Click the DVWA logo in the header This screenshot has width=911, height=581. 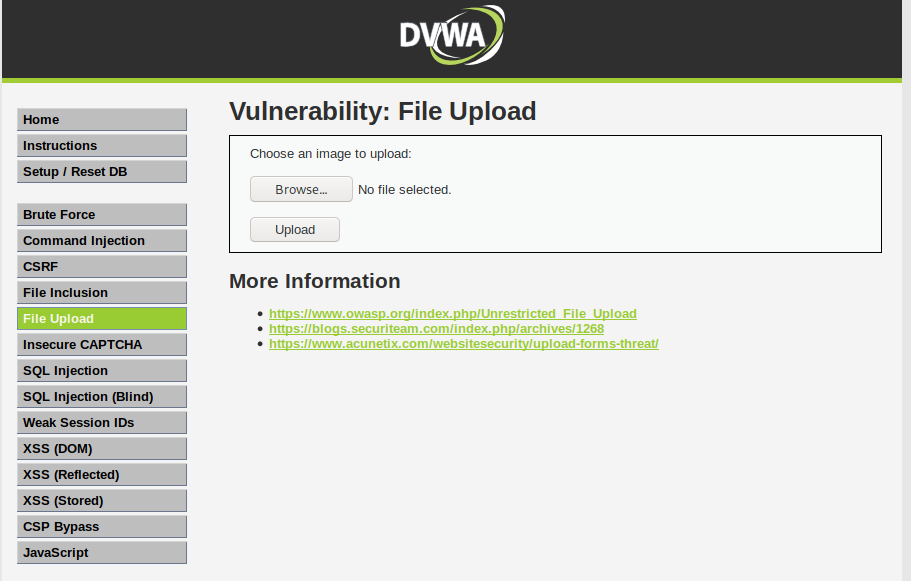click(452, 35)
